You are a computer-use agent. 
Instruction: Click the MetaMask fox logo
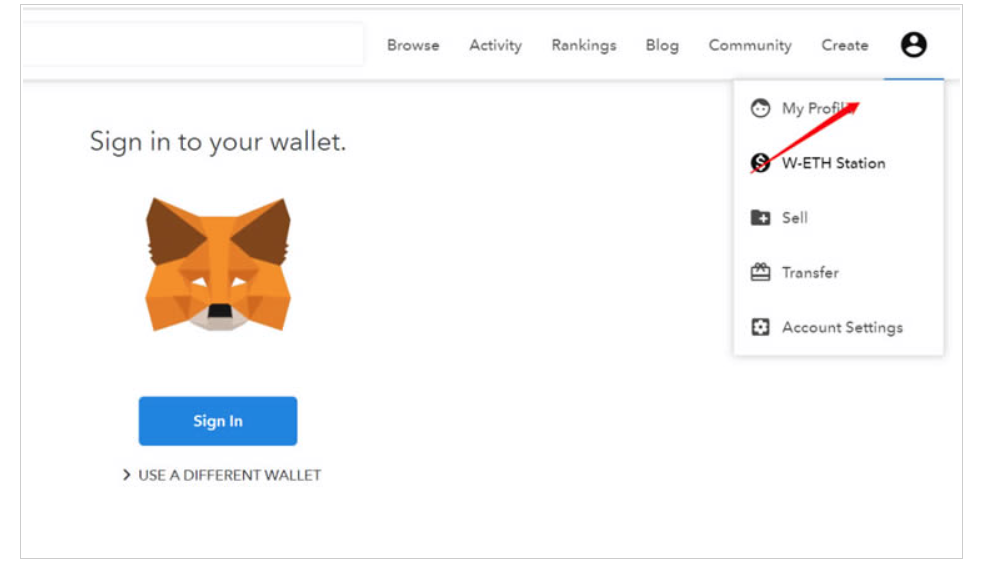point(218,264)
